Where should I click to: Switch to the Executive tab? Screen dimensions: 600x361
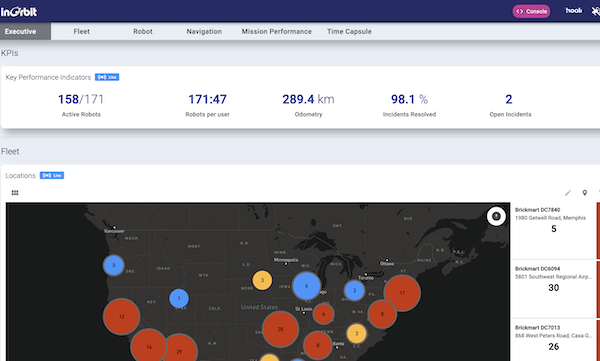point(25,31)
